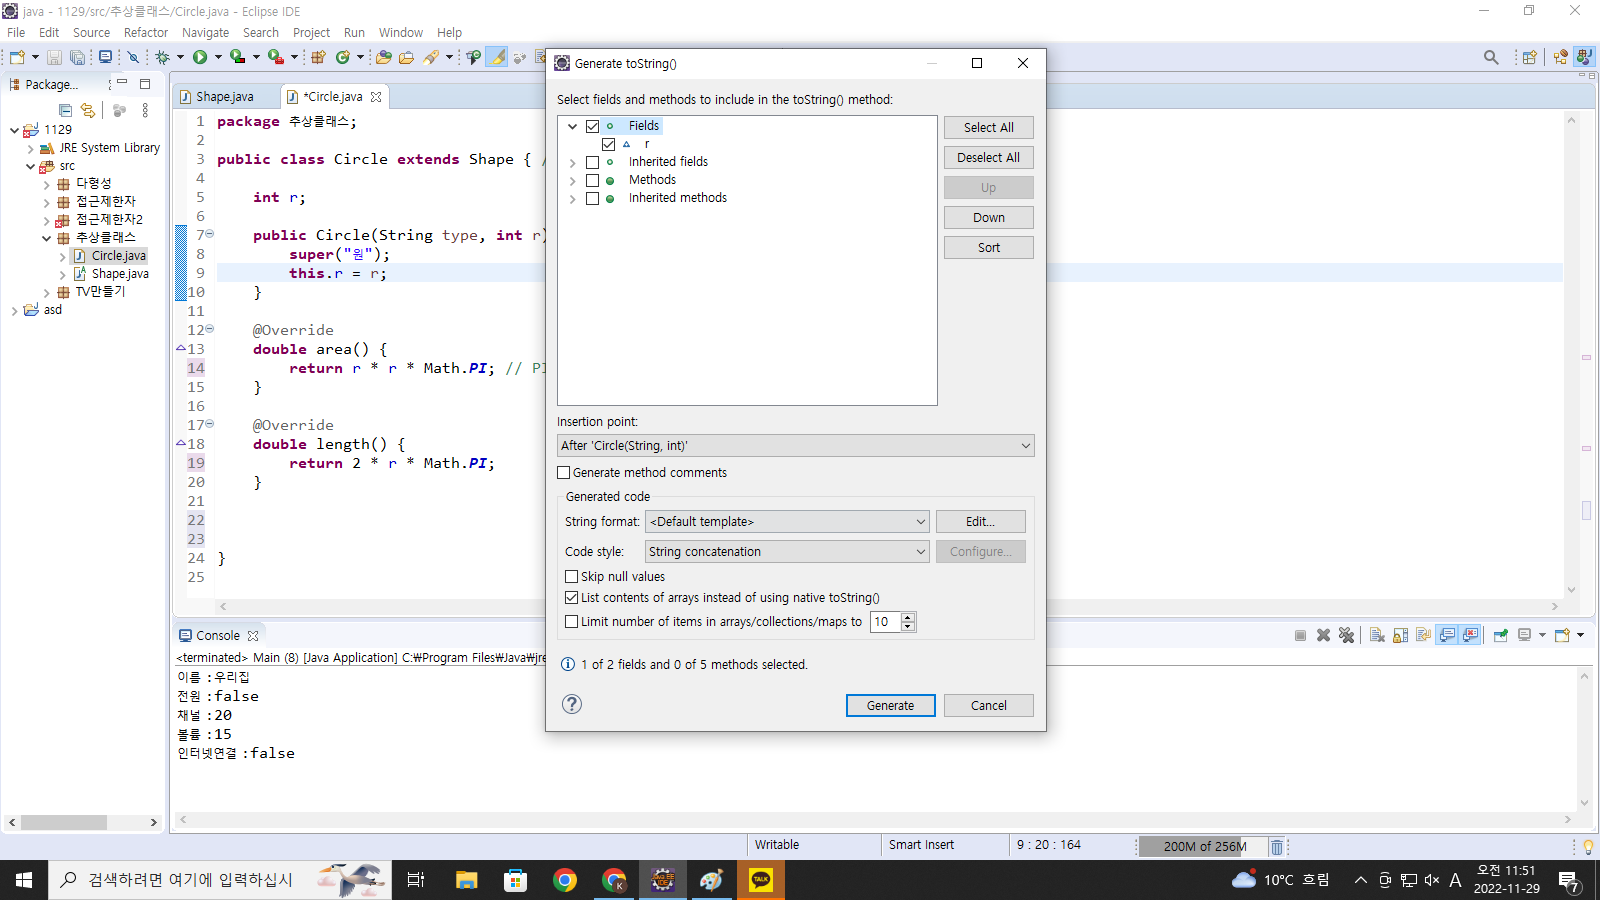This screenshot has width=1600, height=900.
Task: Enable Skip null values checkbox
Action: click(572, 577)
